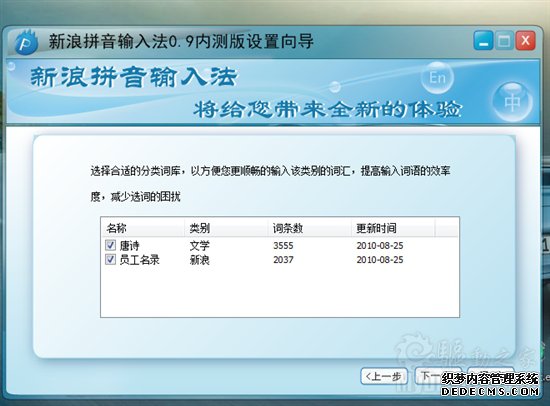Uncheck the 员工名录 dictionary checkbox
Image resolution: width=550 pixels, height=406 pixels.
click(x=110, y=259)
